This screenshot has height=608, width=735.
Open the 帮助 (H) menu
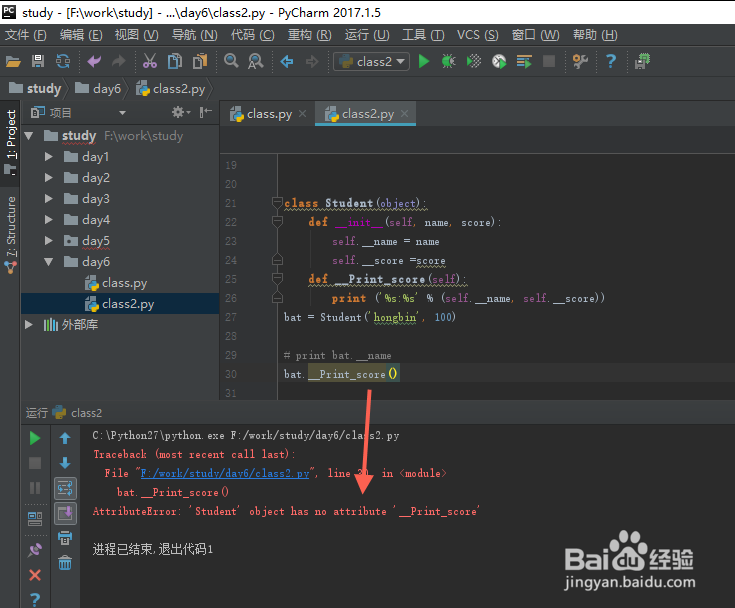[x=595, y=35]
